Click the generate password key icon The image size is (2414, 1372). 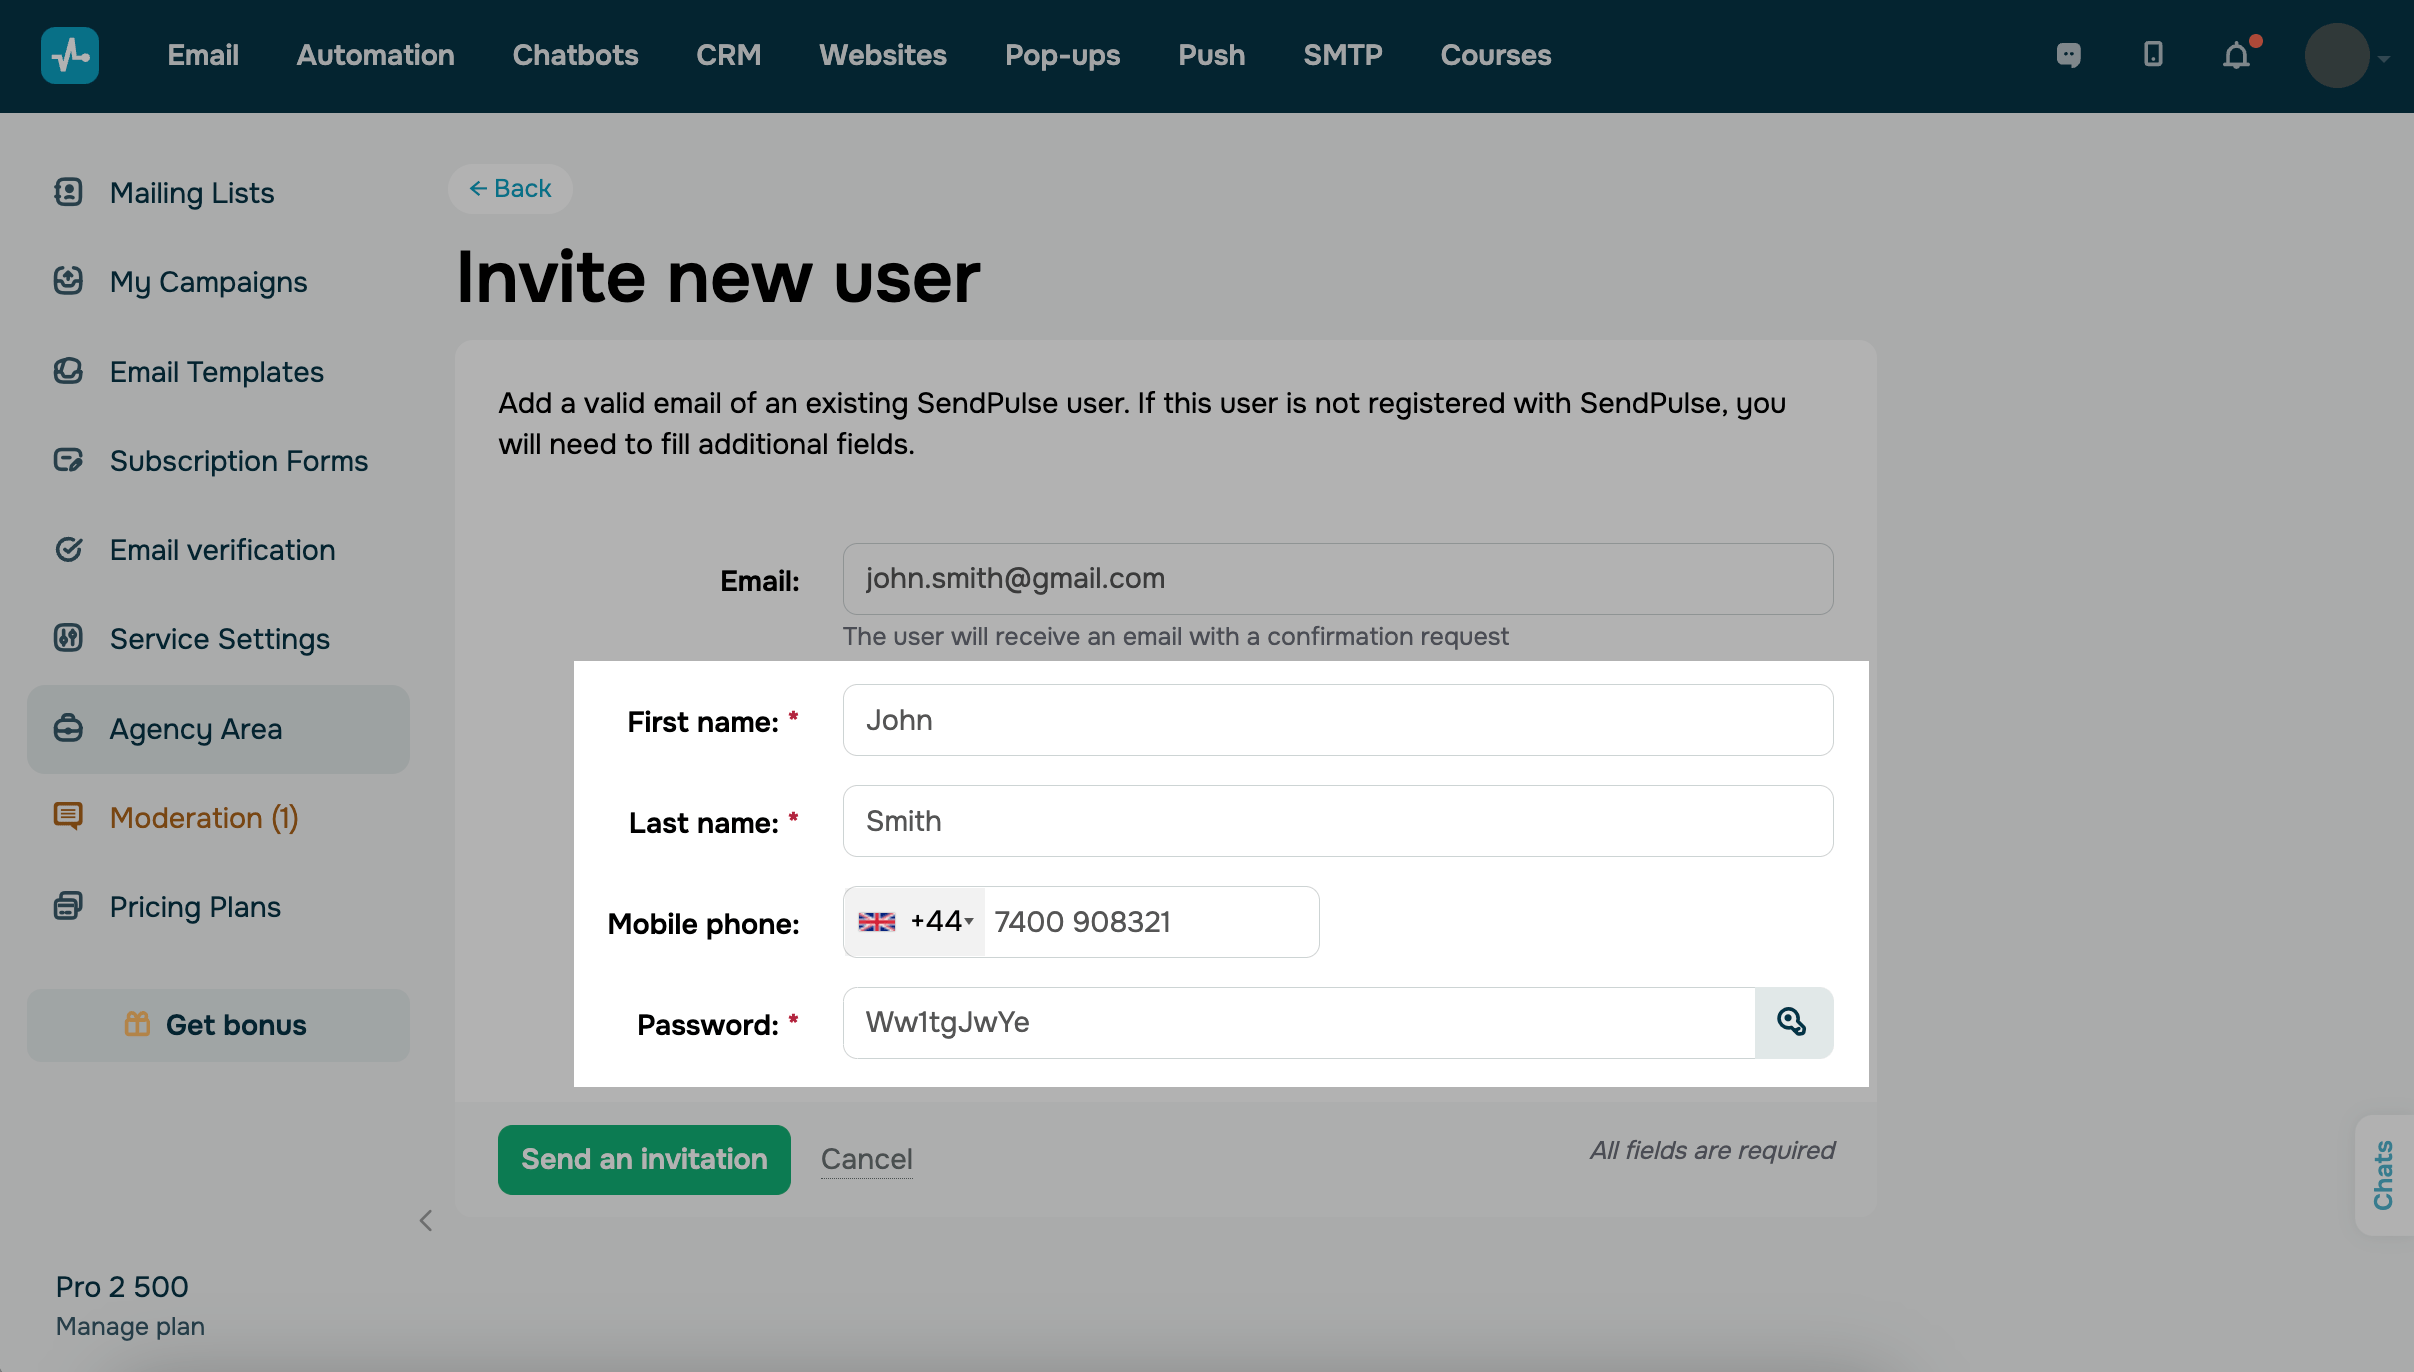[1792, 1022]
